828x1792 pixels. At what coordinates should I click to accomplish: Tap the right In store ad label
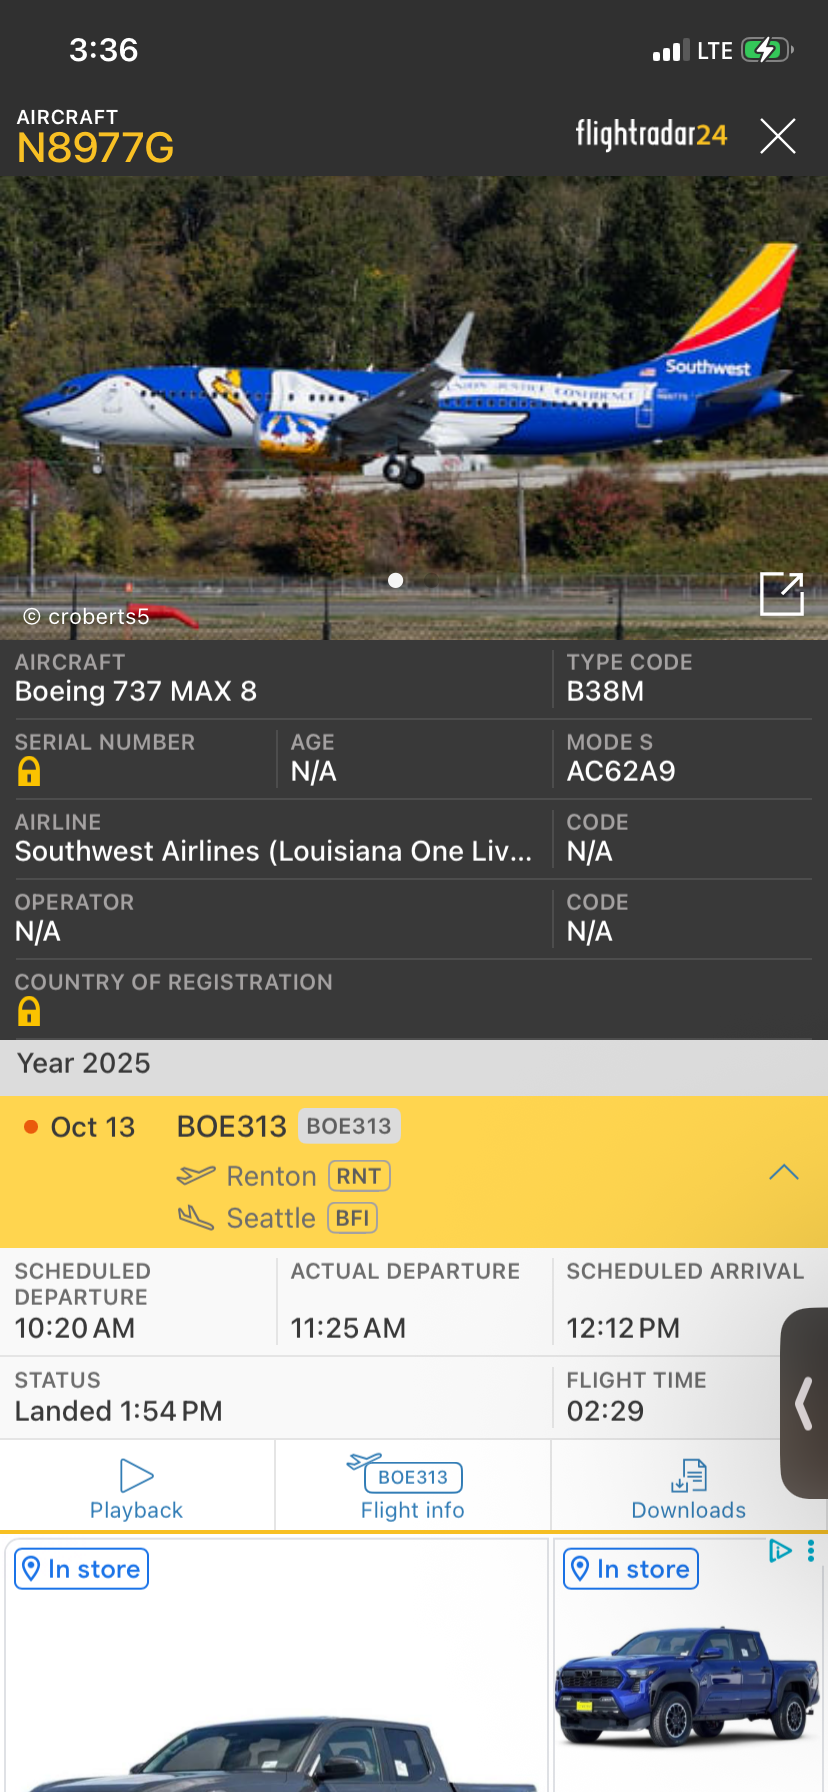click(x=630, y=1569)
